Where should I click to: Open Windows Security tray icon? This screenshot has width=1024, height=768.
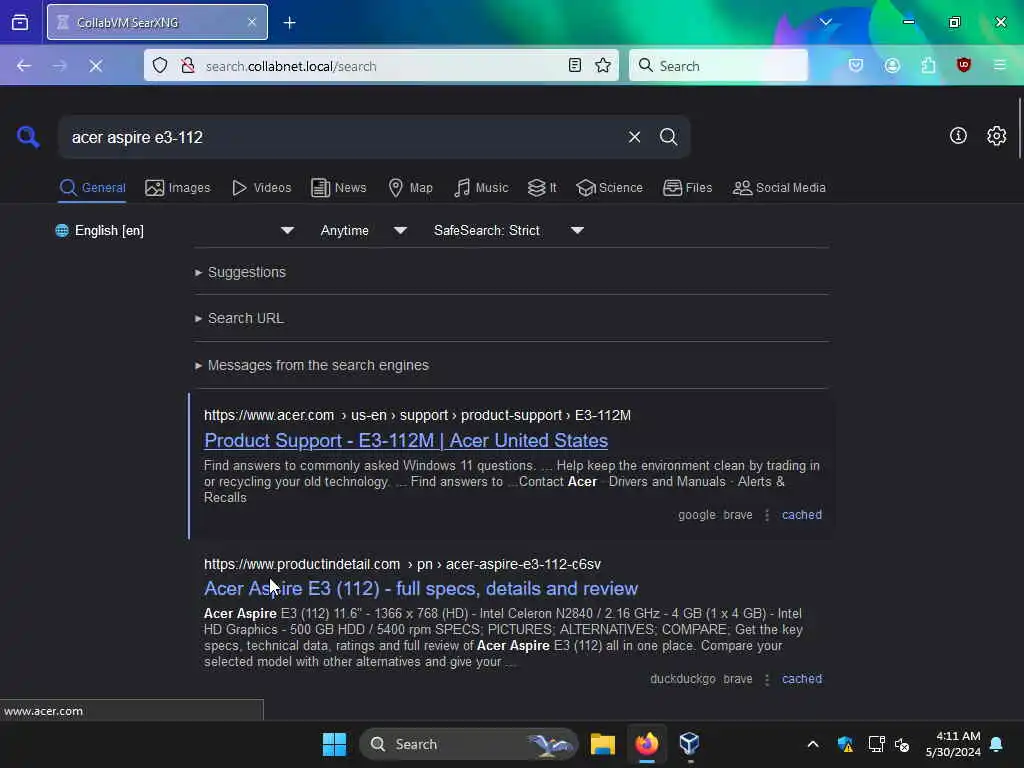tap(845, 744)
